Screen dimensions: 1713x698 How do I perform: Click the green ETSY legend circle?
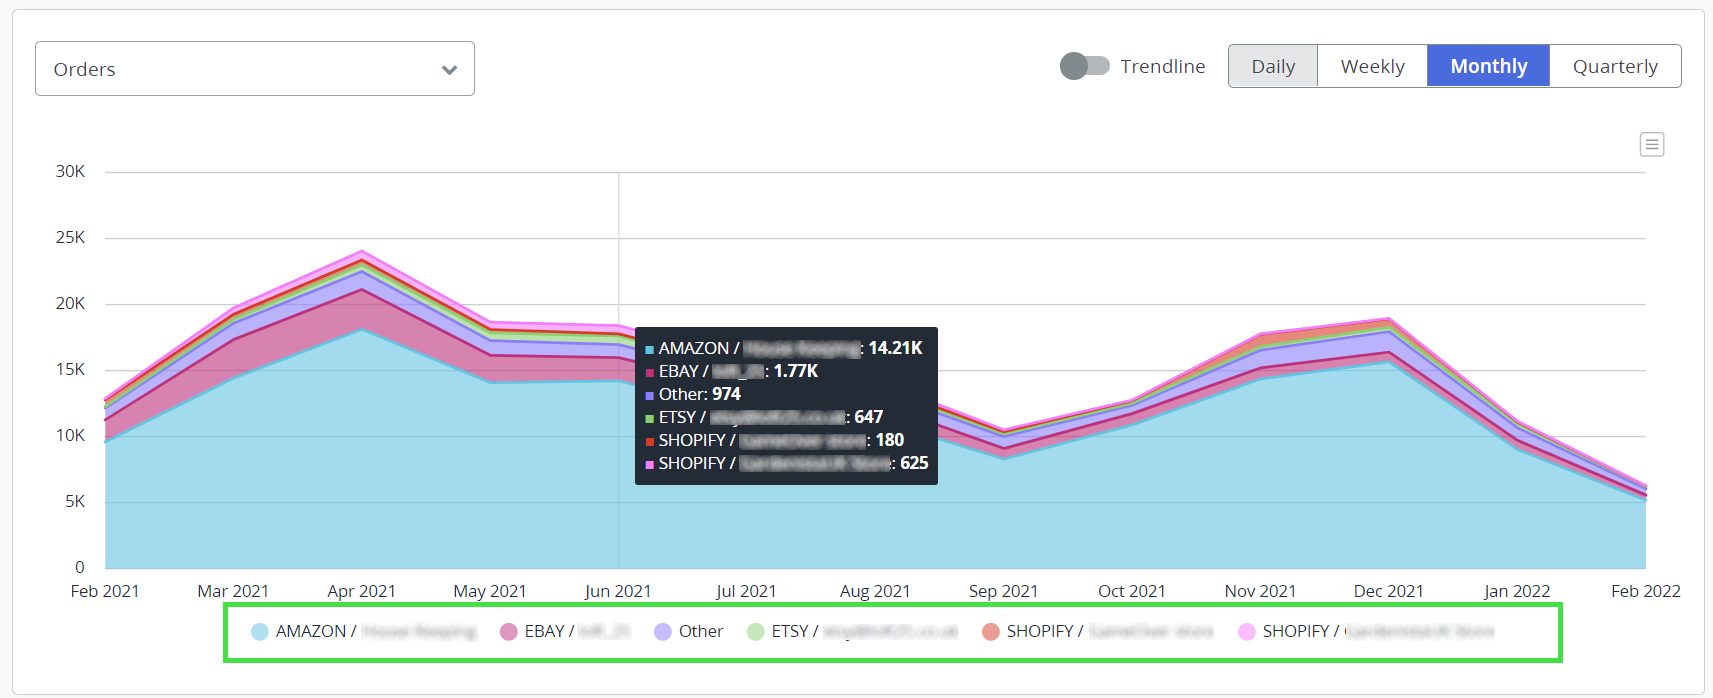pos(756,632)
